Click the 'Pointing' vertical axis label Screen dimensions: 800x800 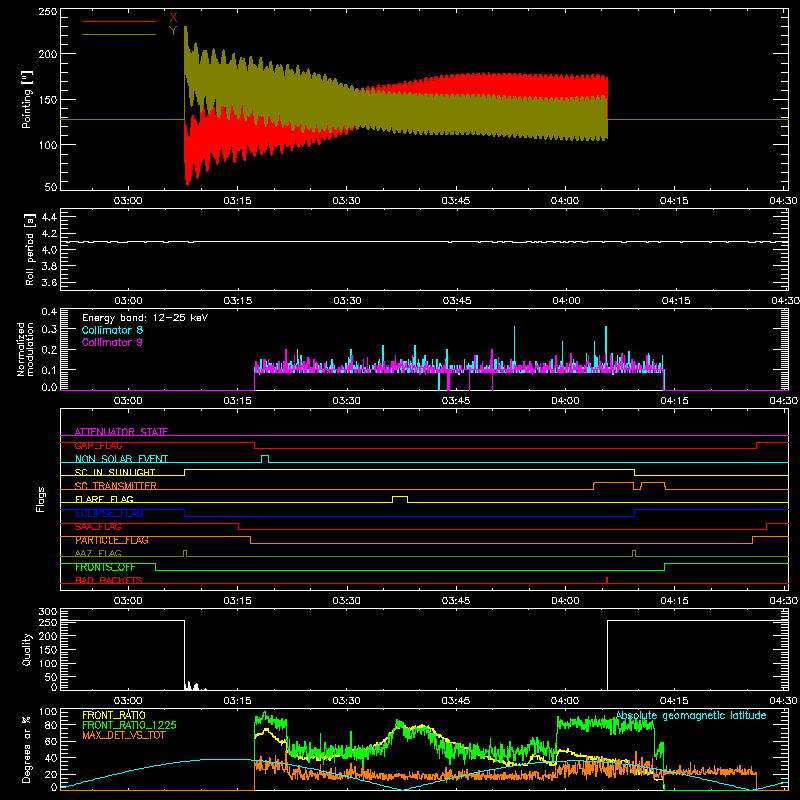(27, 99)
